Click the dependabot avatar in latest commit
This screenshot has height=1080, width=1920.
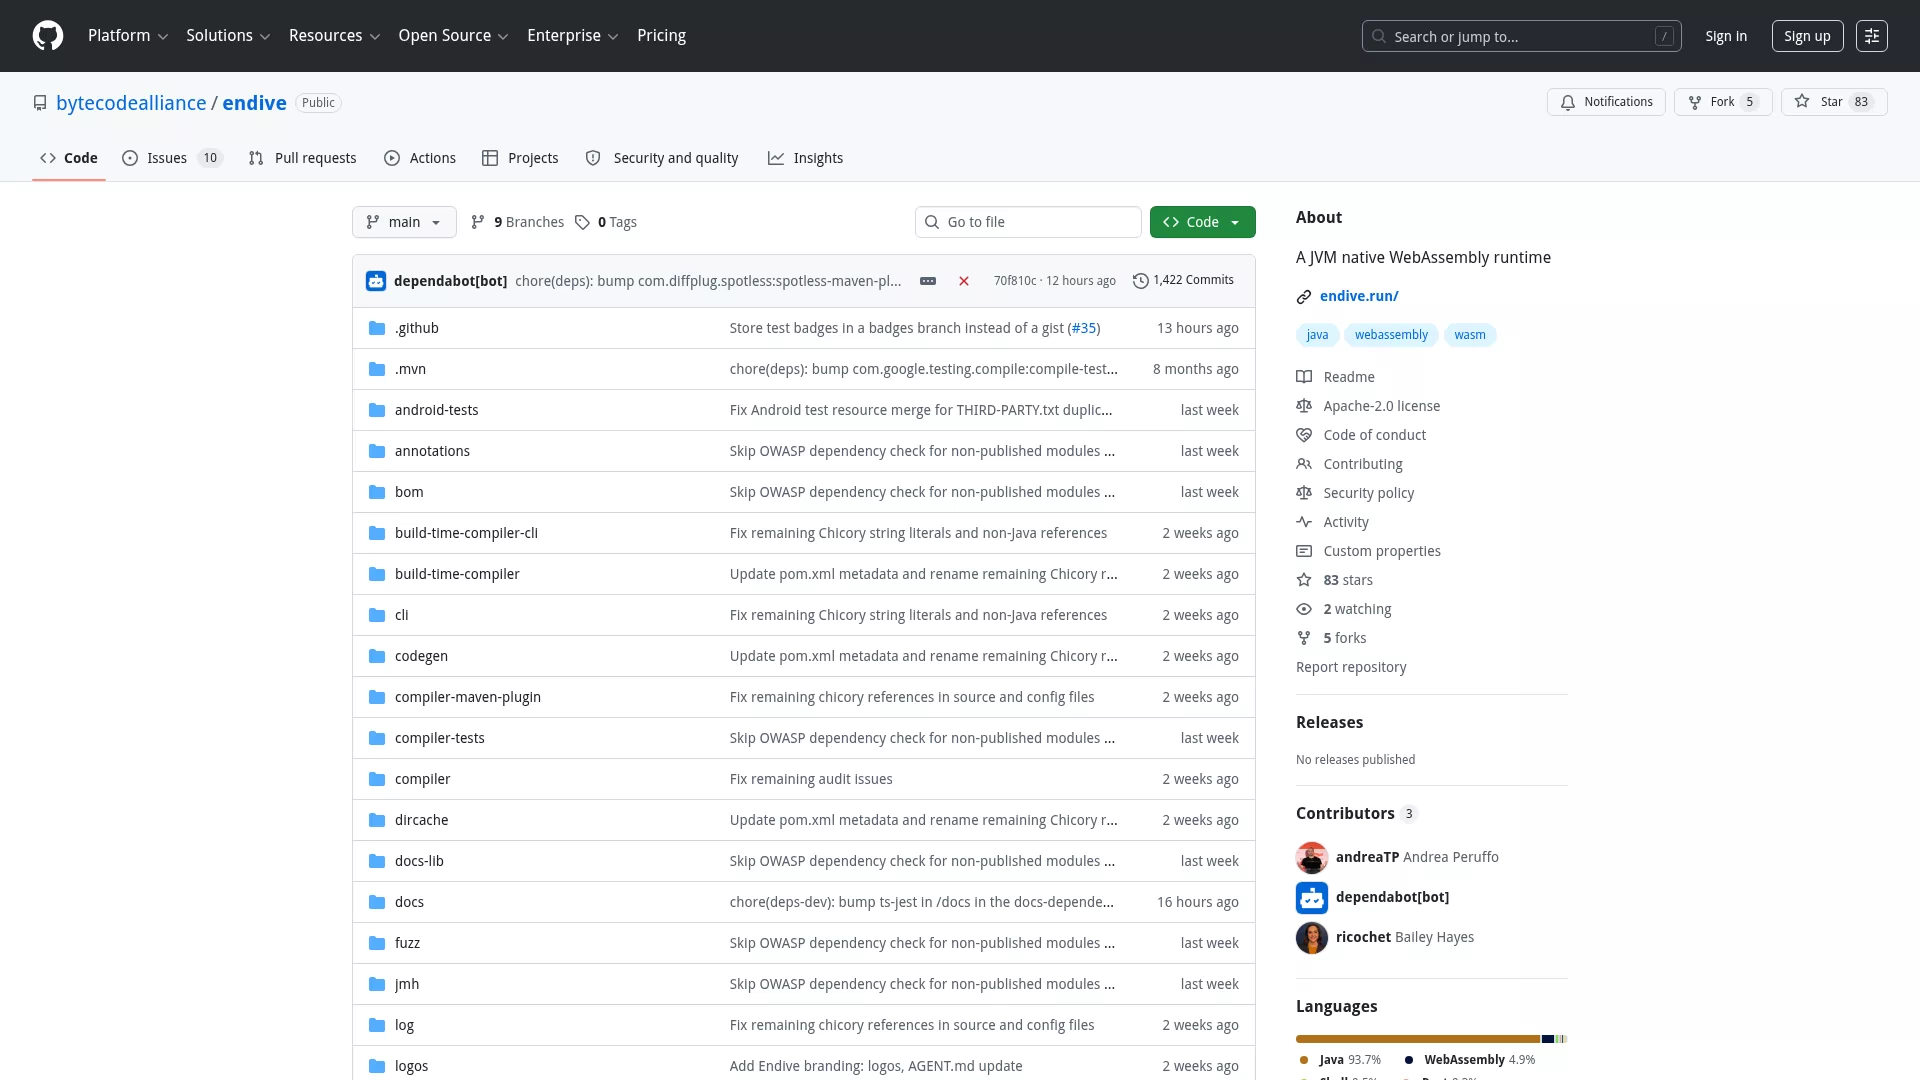point(376,281)
